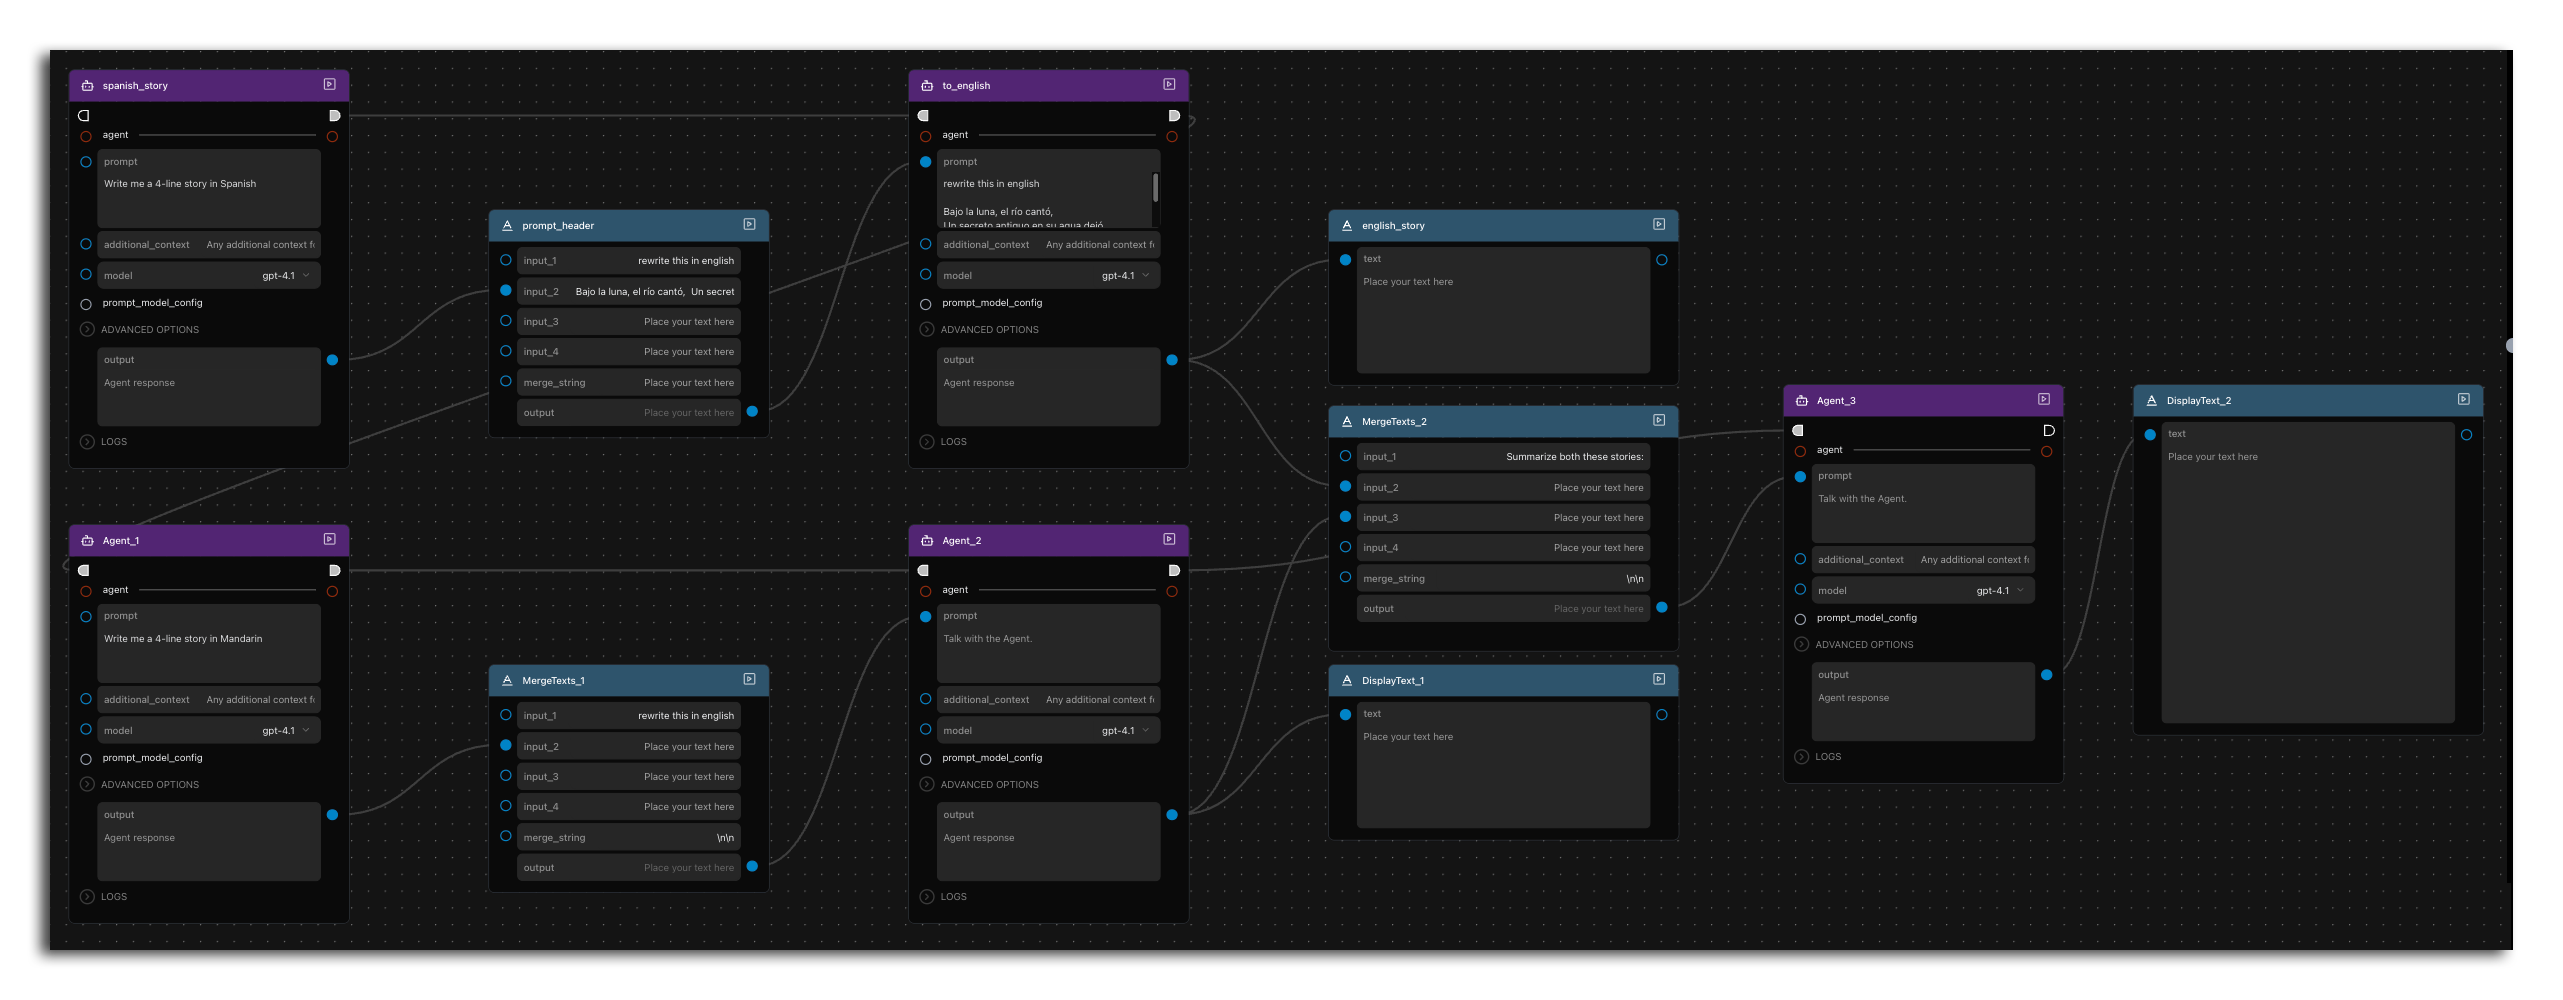Click input_1 field of MergeTexts_2
2563x1000 pixels.
(1503, 457)
